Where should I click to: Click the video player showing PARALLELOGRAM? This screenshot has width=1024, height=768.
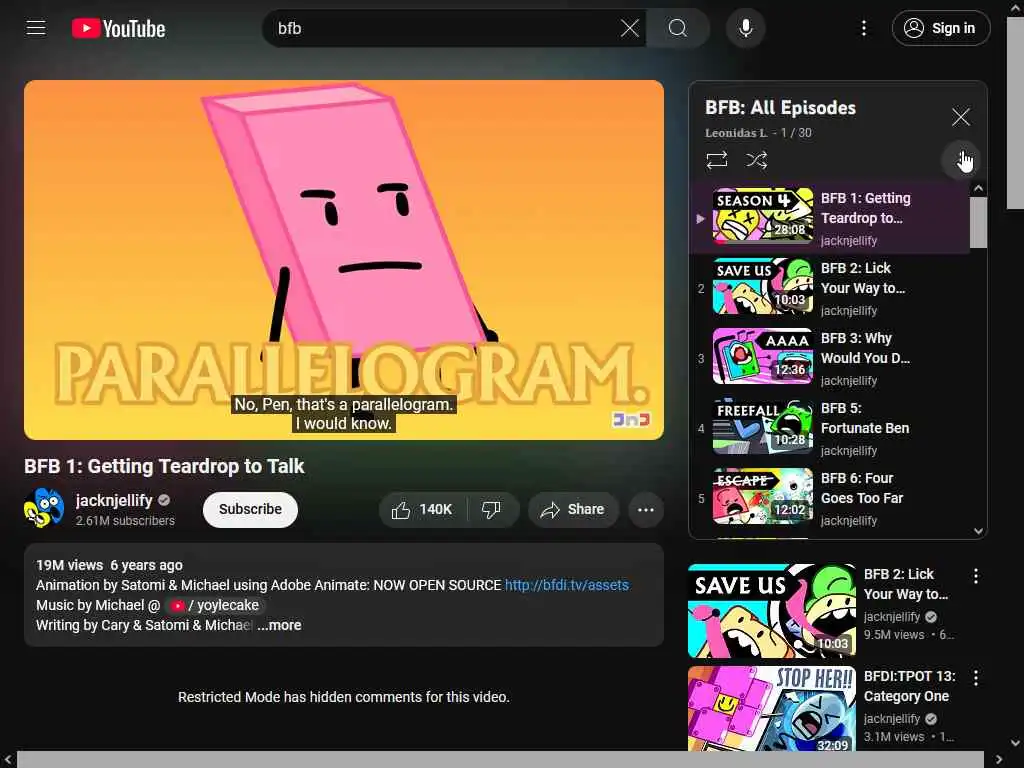[x=344, y=260]
